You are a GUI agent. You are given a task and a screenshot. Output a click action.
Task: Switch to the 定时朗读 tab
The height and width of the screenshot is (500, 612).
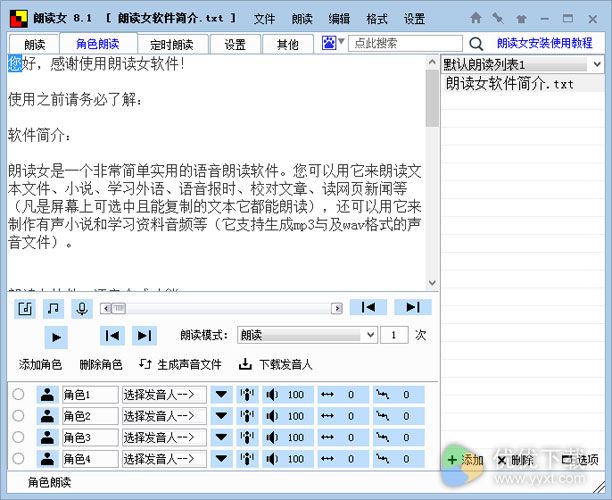(x=172, y=44)
